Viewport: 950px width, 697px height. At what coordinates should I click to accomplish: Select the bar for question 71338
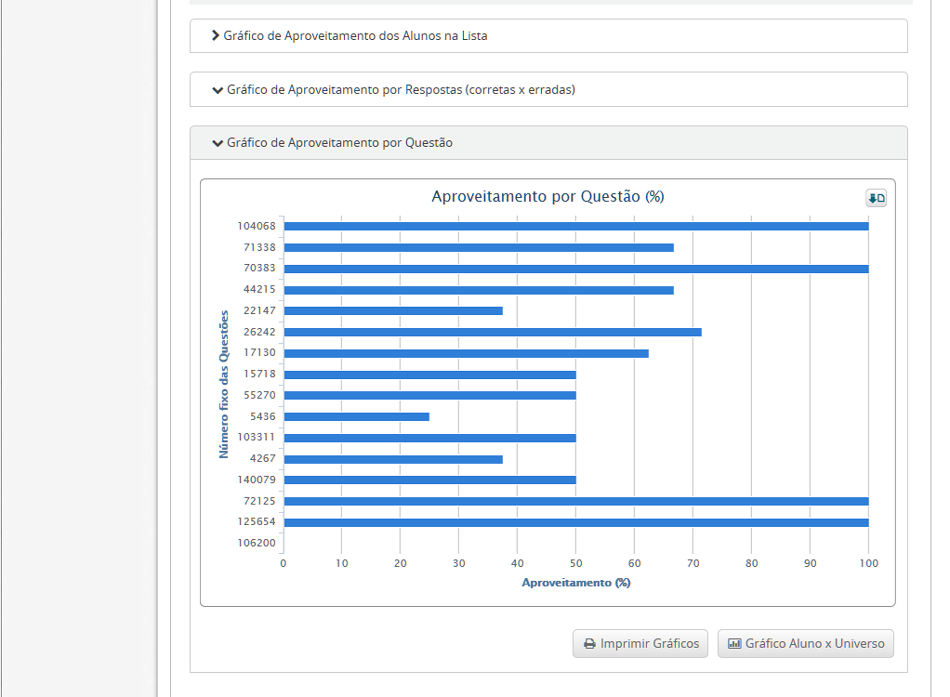click(478, 247)
